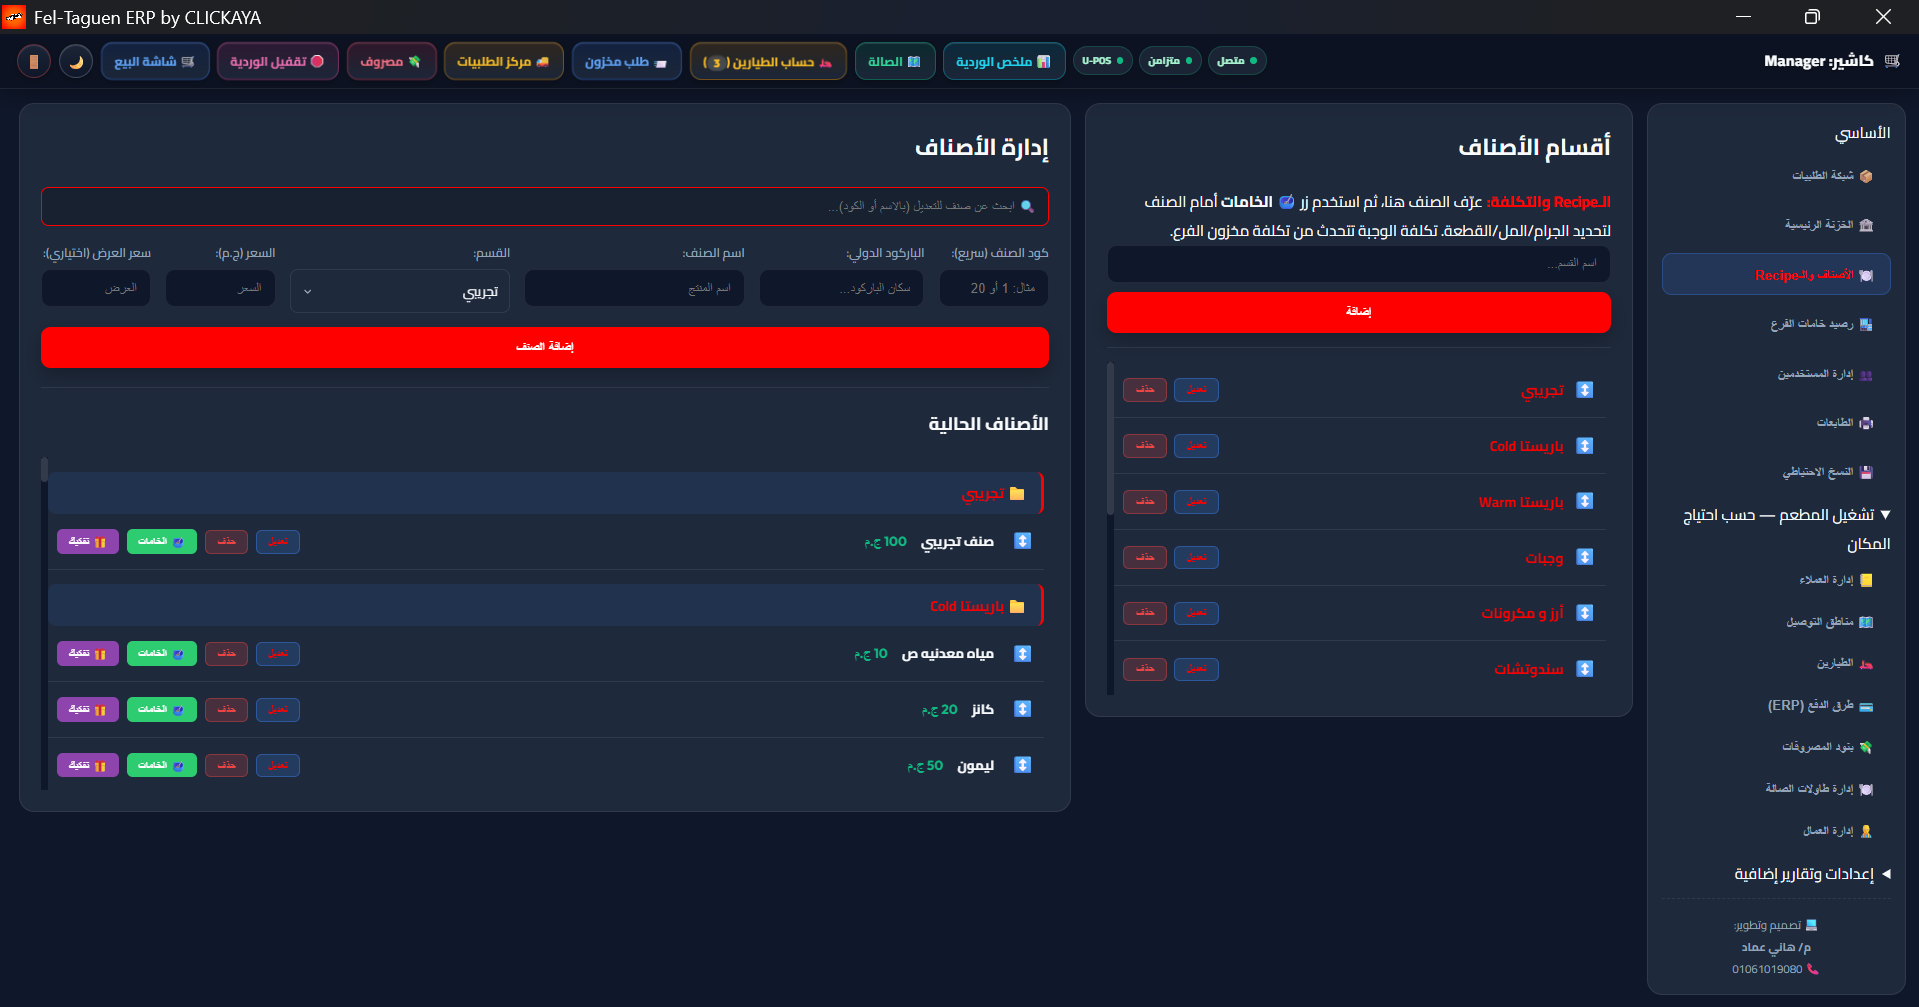
Task: Click تعديل for the باريستا Warm category
Action: [x=1196, y=501]
